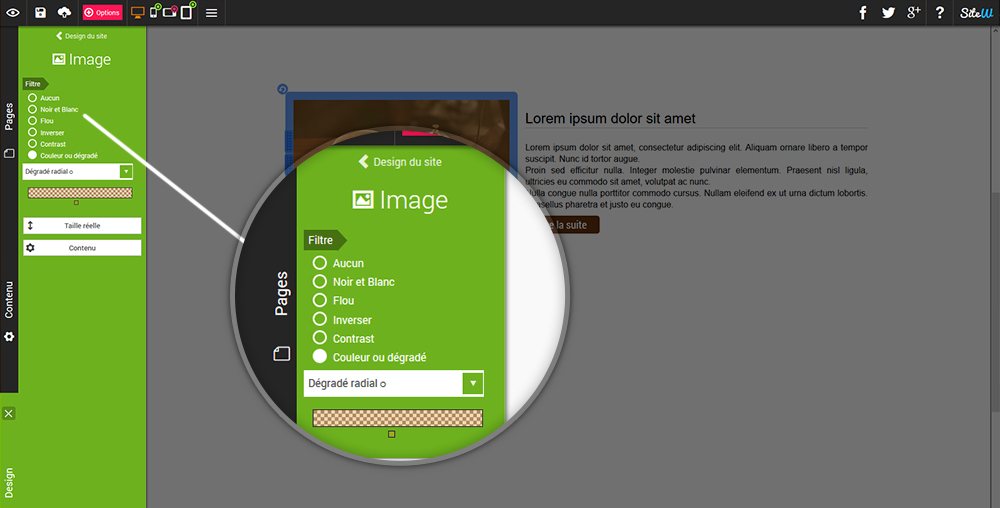Select the Noir et Blanc filter radio button
The image size is (1000, 508).
pos(33,109)
